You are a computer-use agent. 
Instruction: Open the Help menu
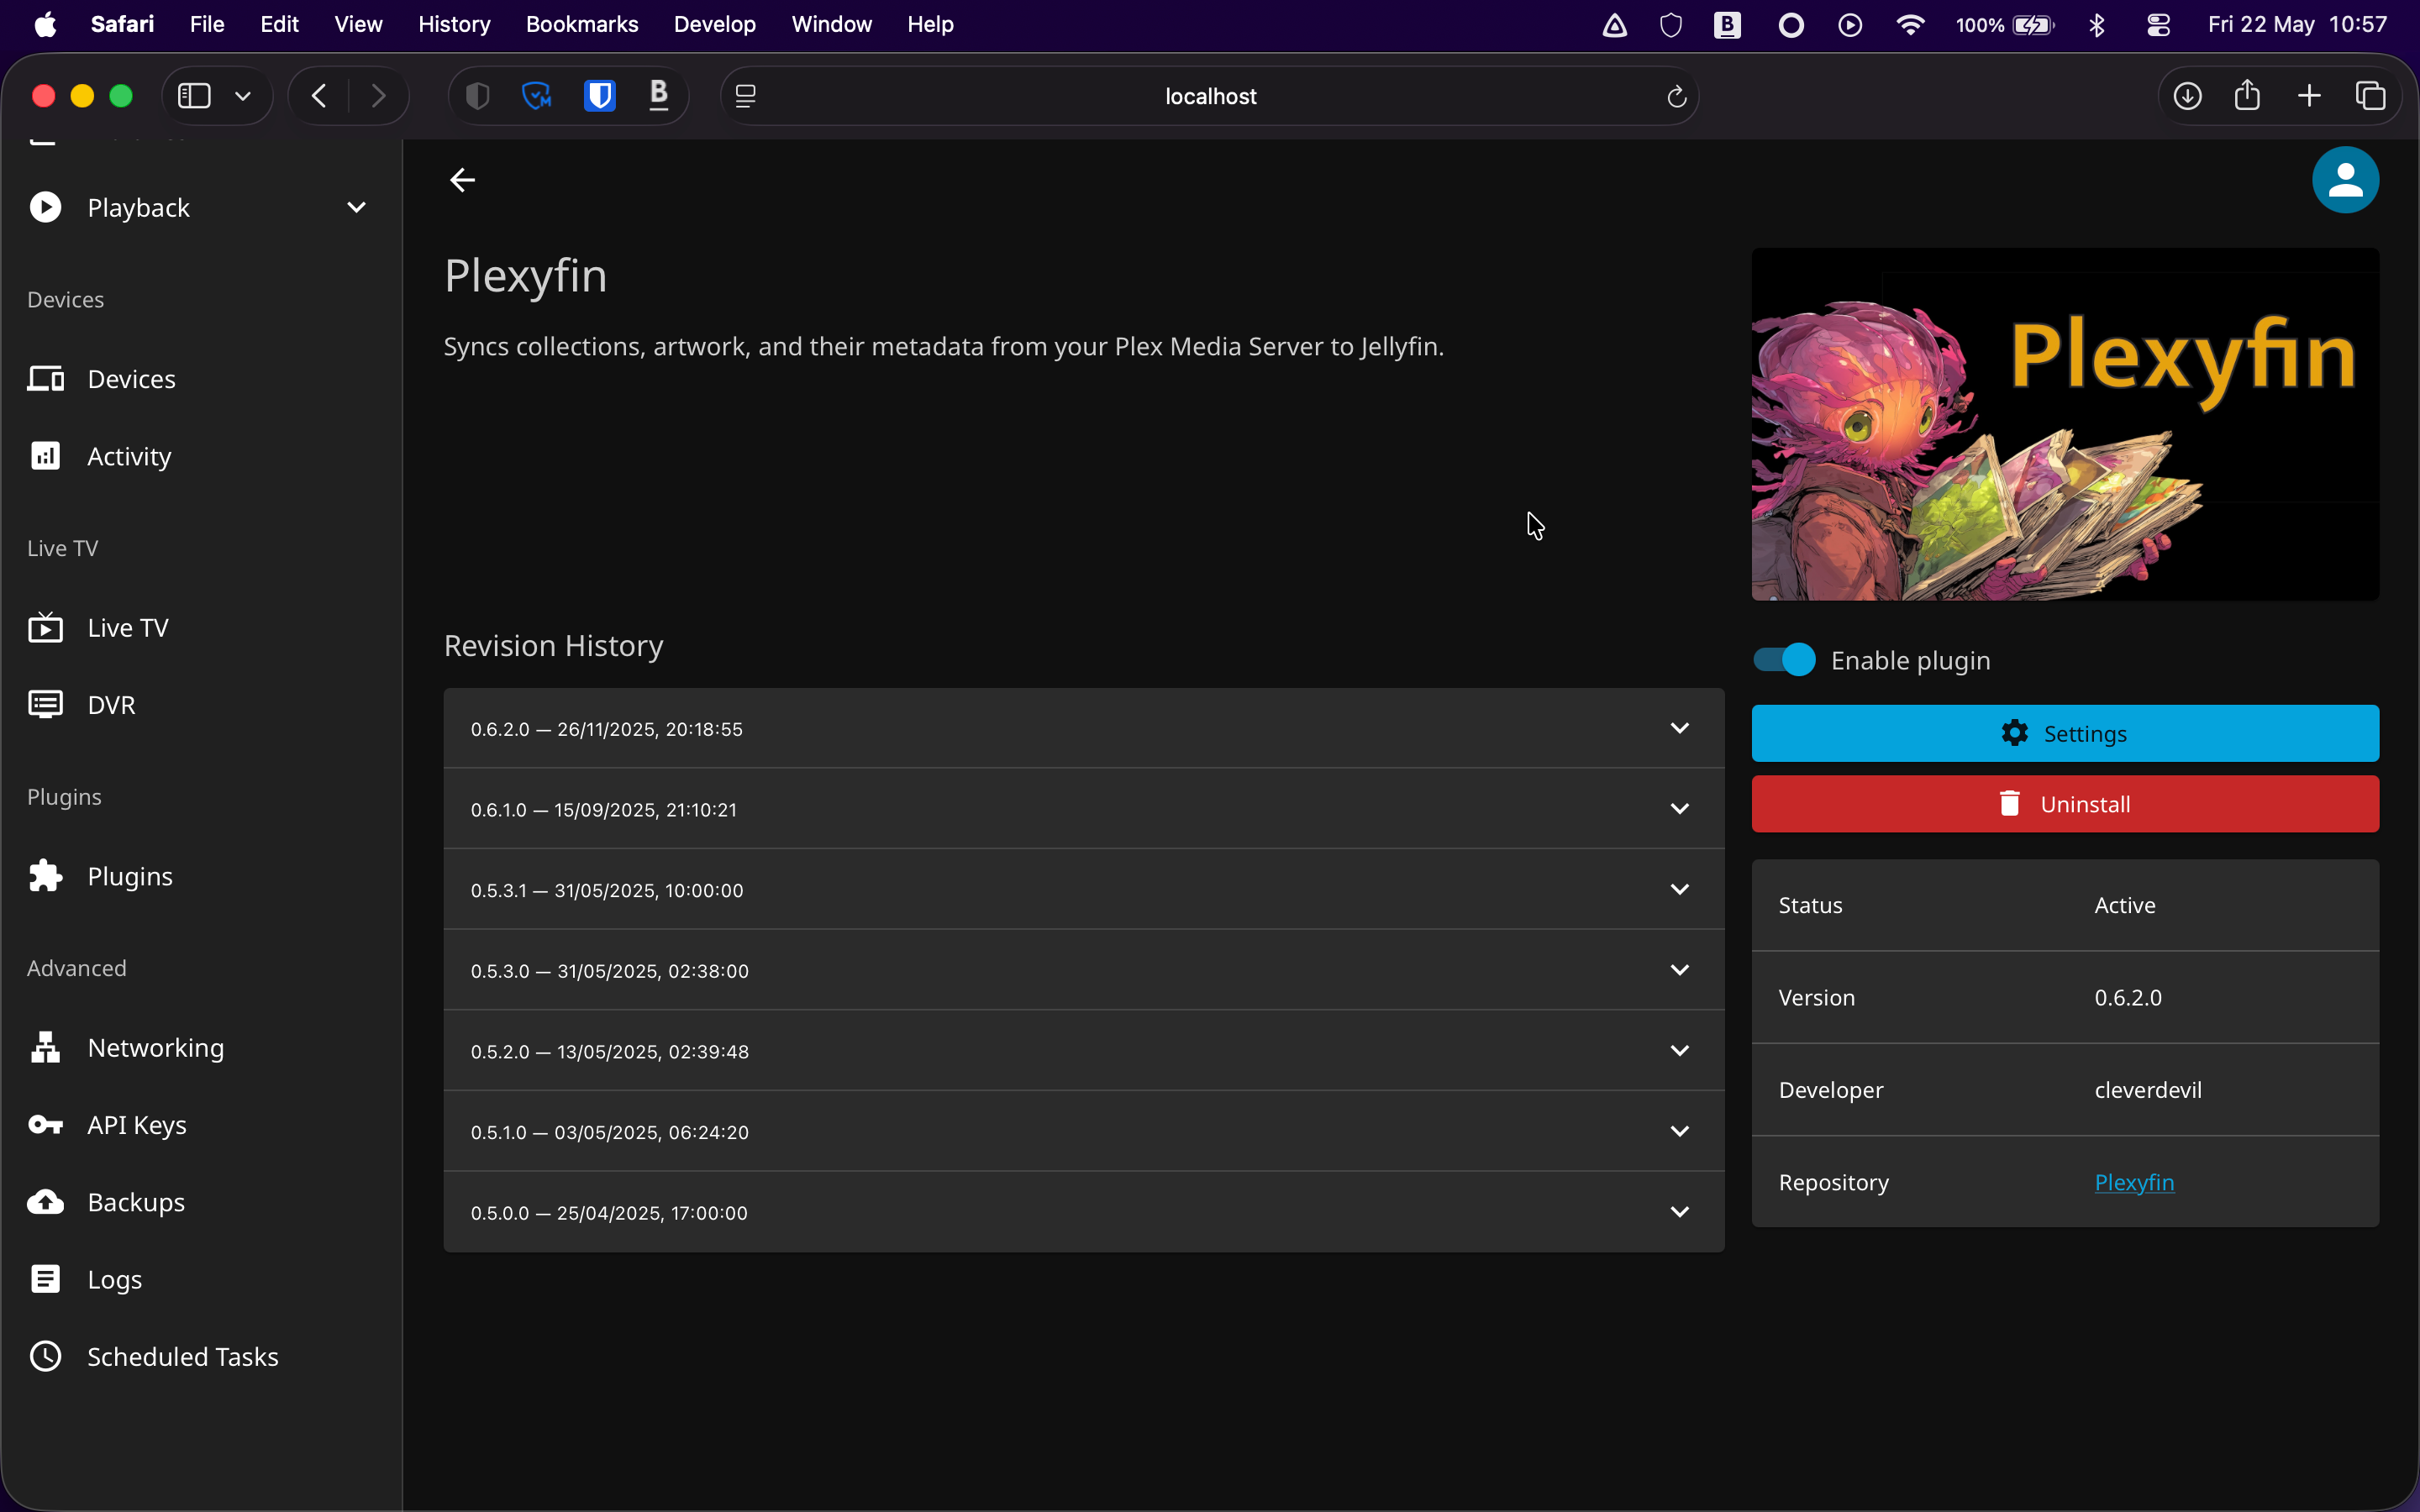(930, 24)
